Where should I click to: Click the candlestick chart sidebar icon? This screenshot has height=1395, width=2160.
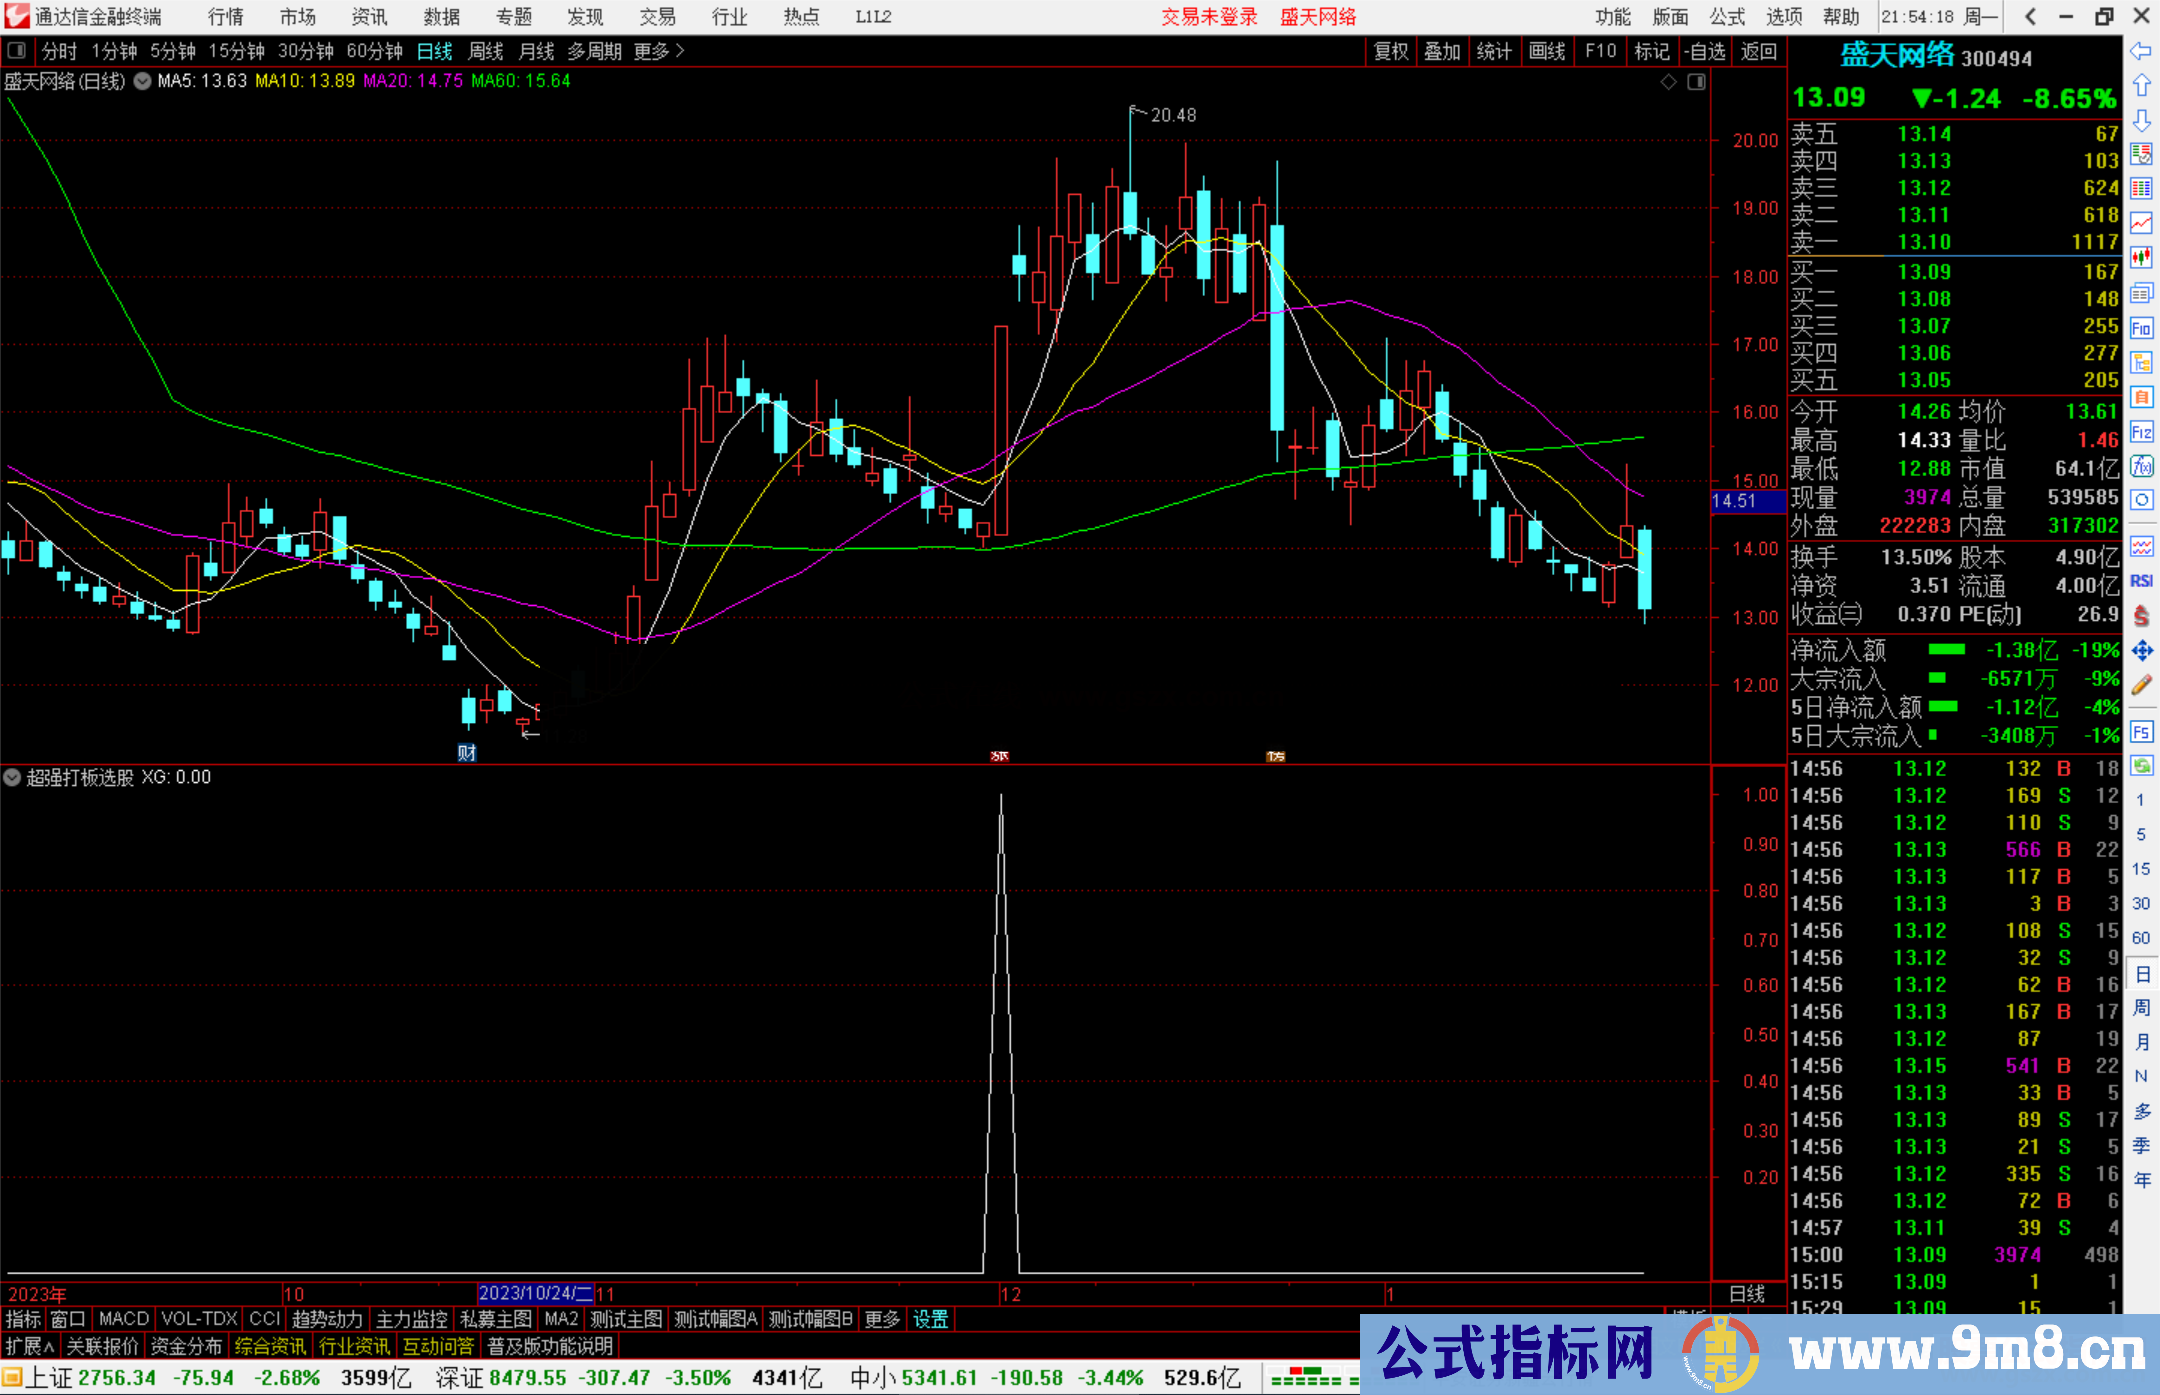2141,257
